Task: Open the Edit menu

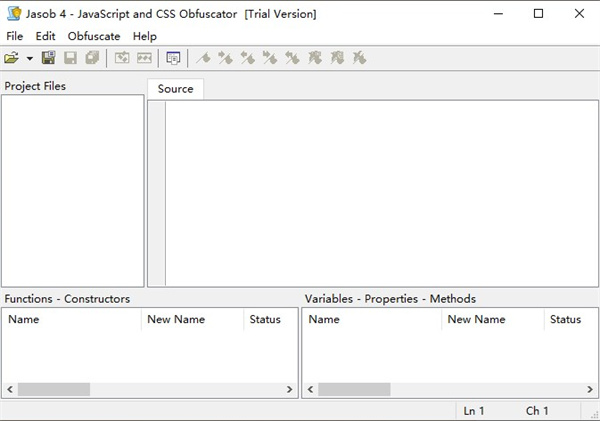Action: pos(46,36)
